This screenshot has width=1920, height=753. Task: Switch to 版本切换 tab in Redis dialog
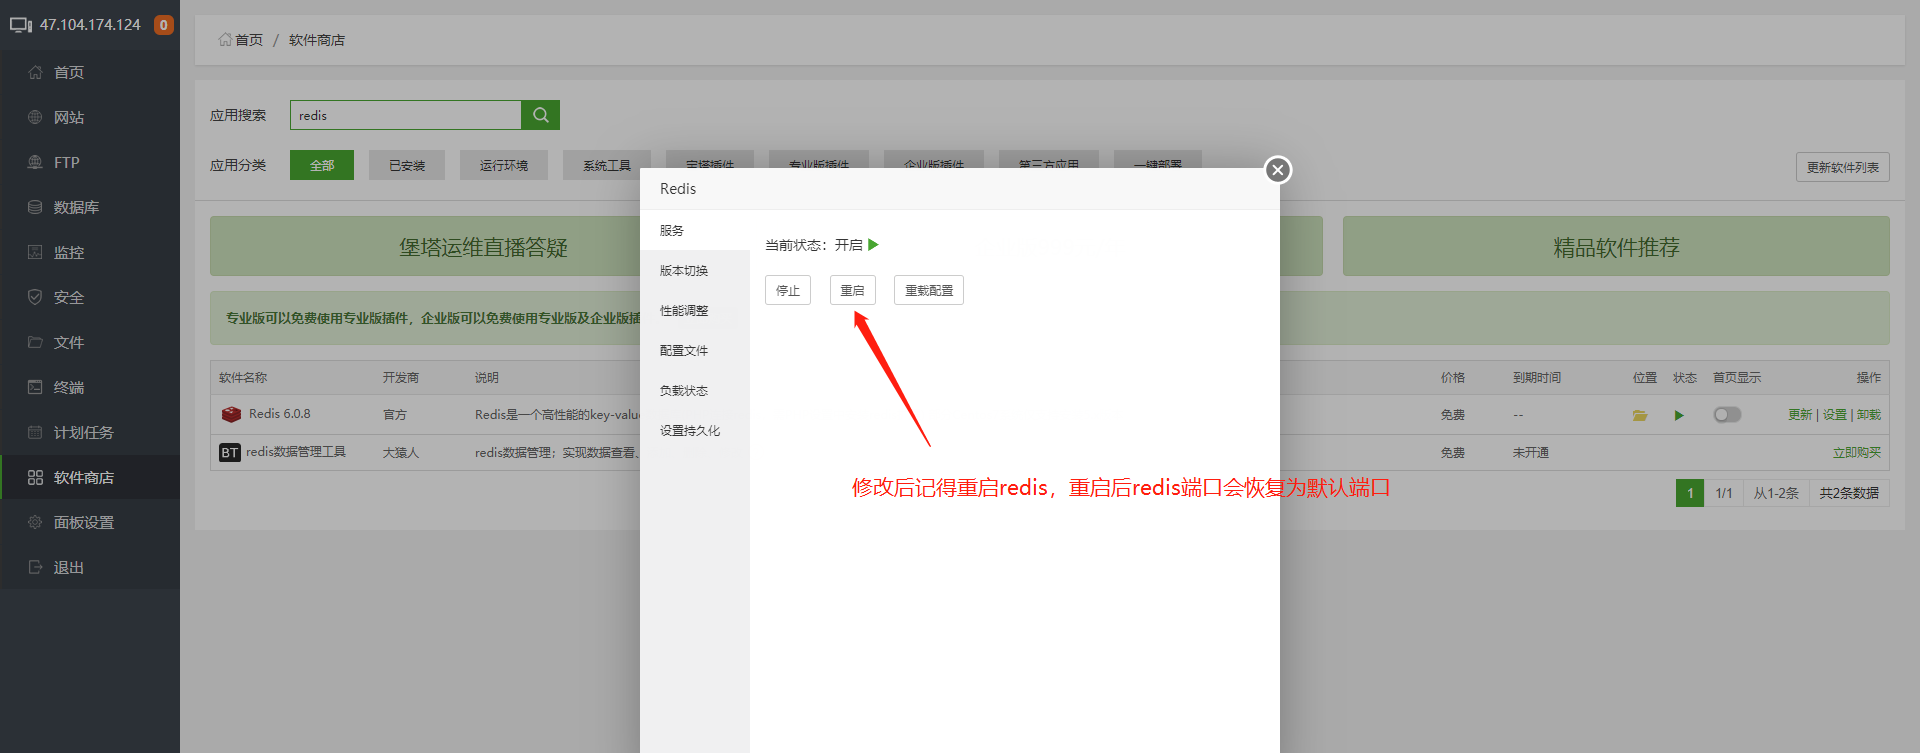pos(684,271)
